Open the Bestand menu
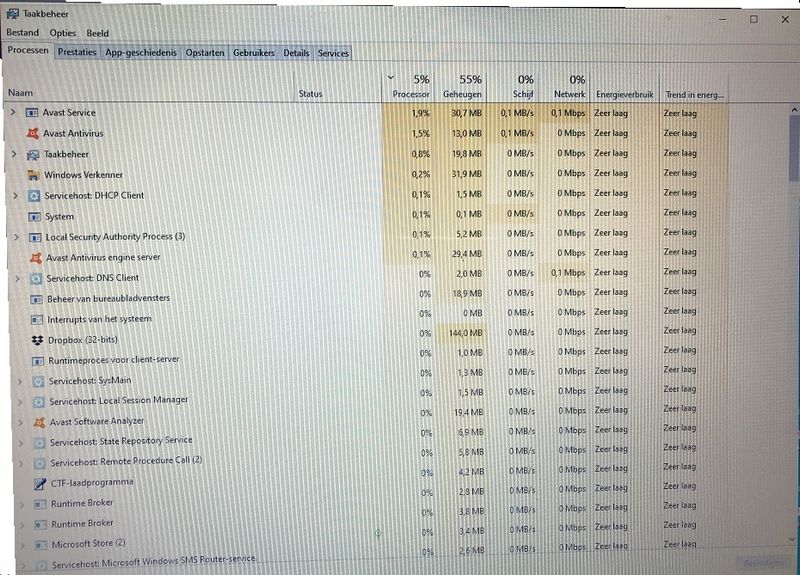Screen dimensions: 800x575 (22, 32)
